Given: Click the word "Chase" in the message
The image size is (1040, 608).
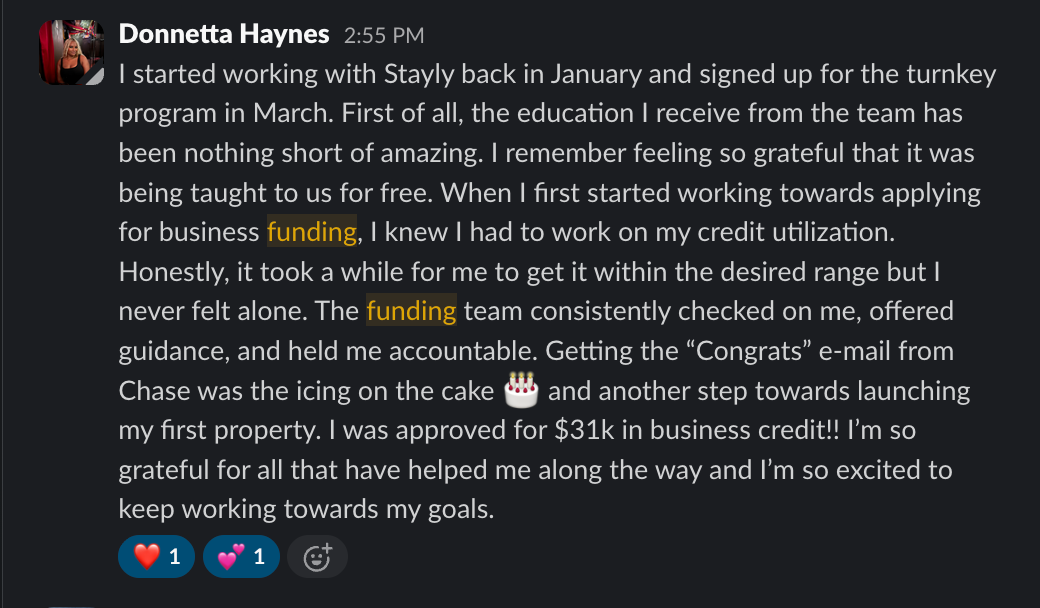Looking at the screenshot, I should pos(154,391).
